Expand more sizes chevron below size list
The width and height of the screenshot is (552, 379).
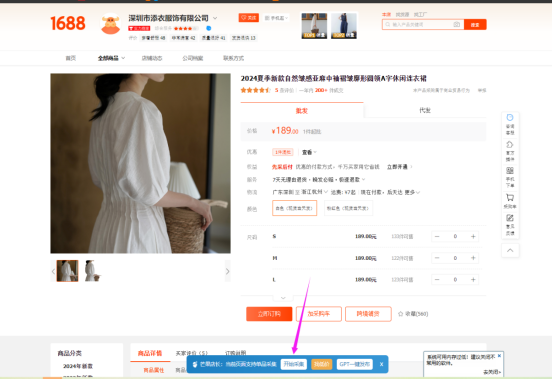coord(283,298)
